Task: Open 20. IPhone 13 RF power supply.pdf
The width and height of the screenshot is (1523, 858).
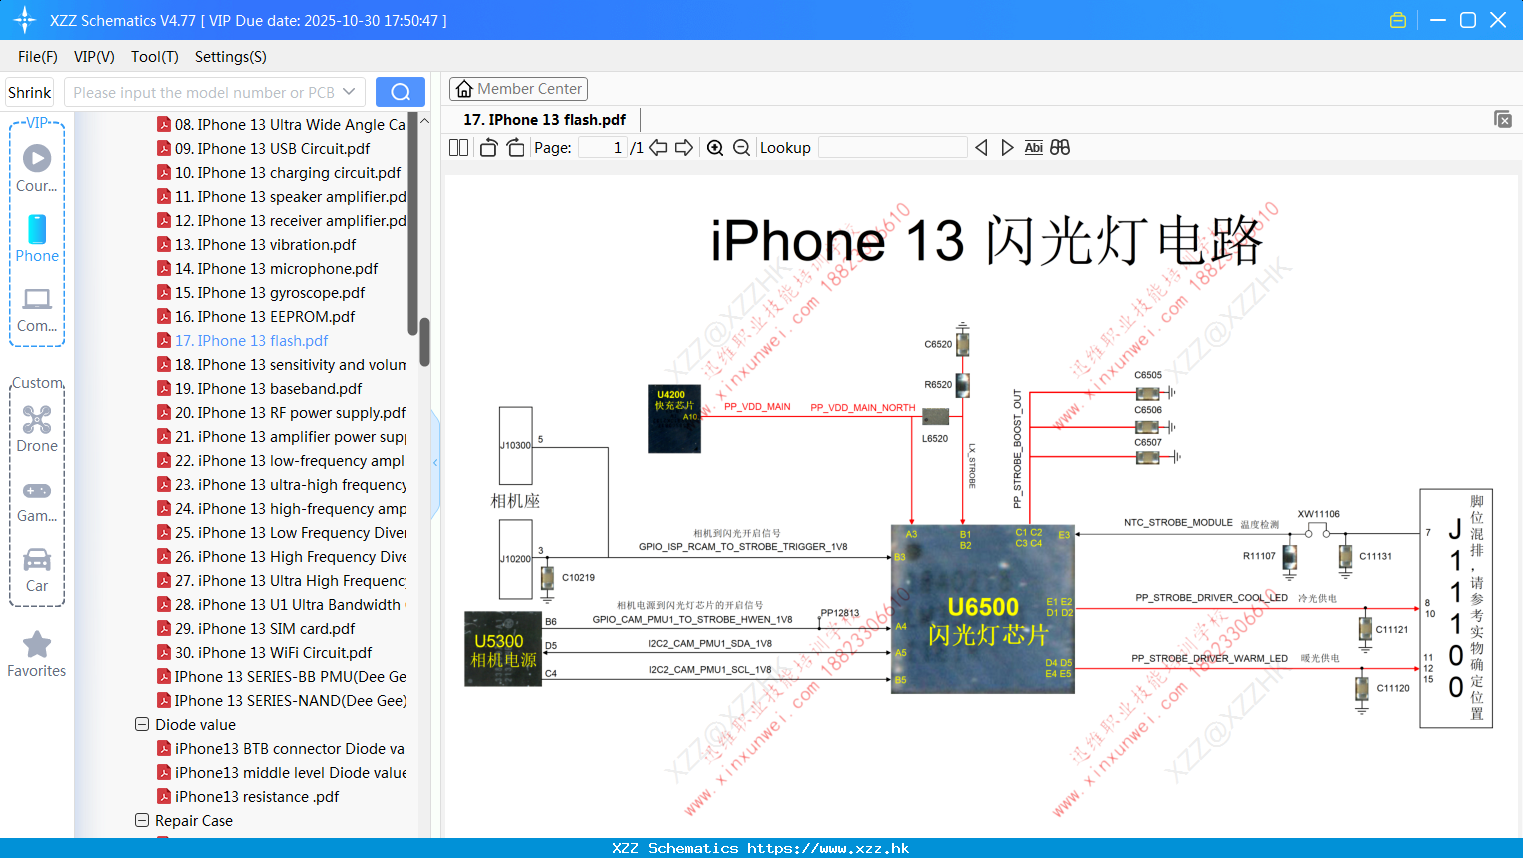Action: click(x=290, y=412)
